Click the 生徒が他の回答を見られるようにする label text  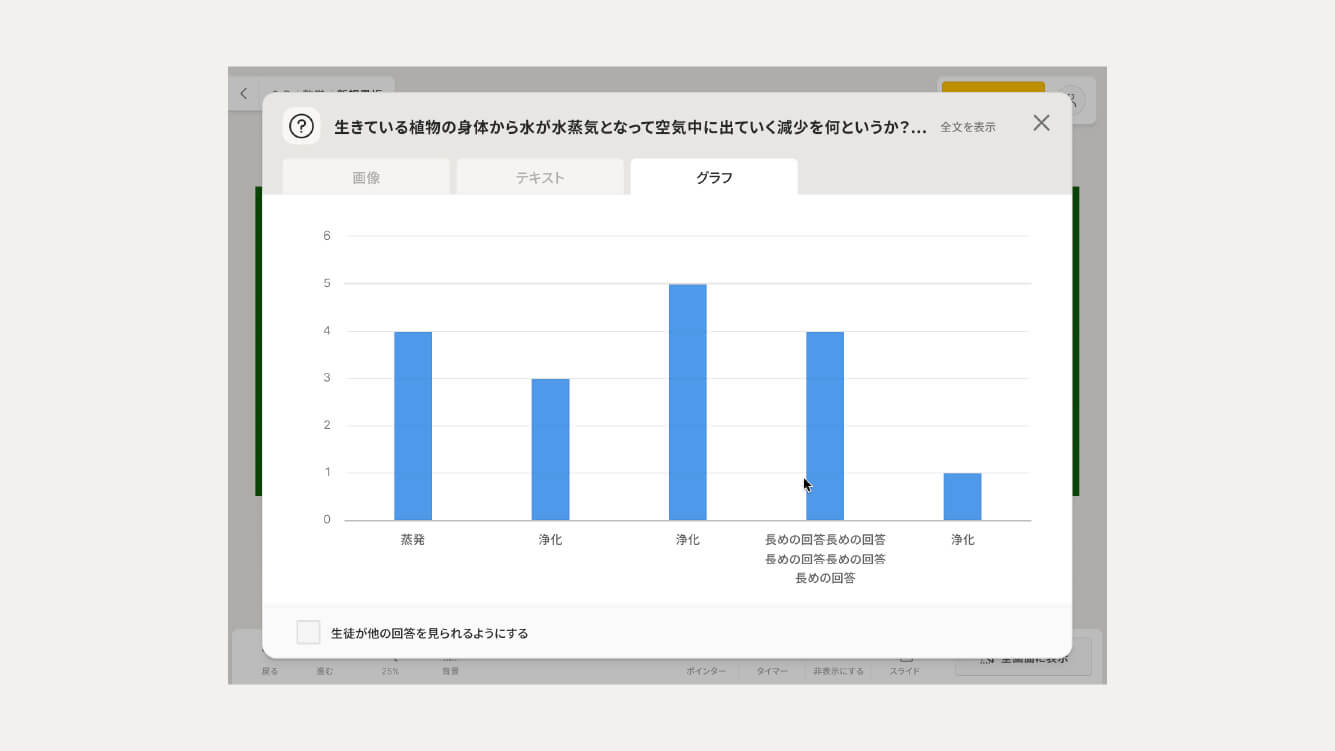pyautogui.click(x=429, y=633)
